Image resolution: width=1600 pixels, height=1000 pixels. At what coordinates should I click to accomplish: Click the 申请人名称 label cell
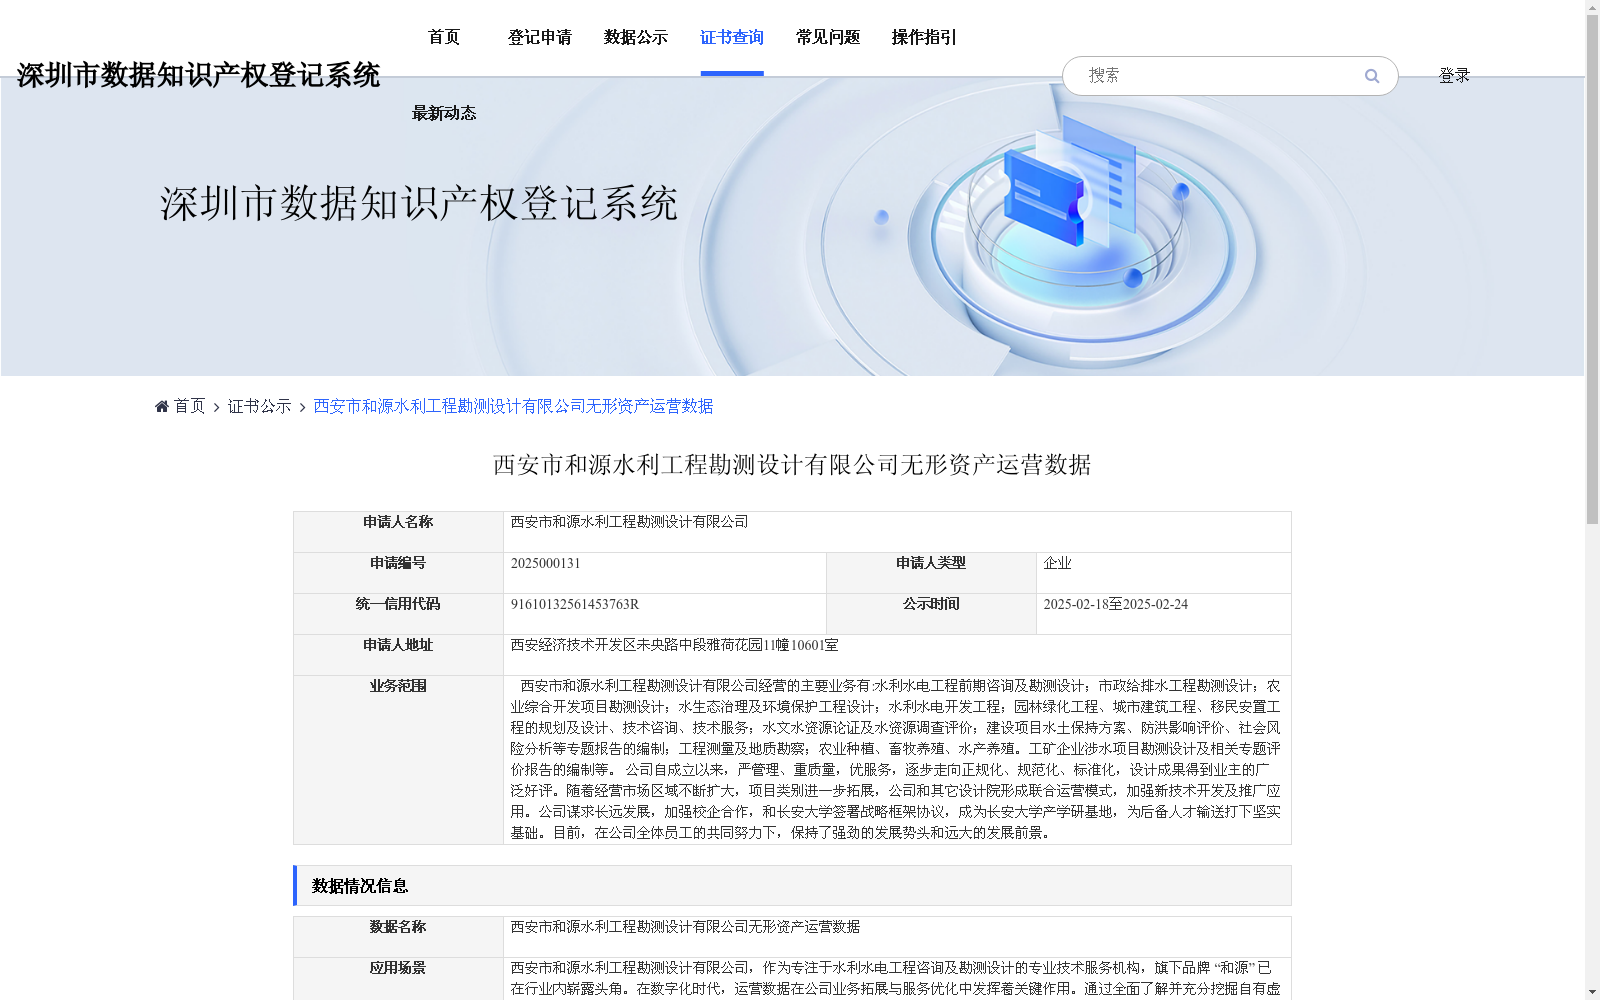coord(398,532)
